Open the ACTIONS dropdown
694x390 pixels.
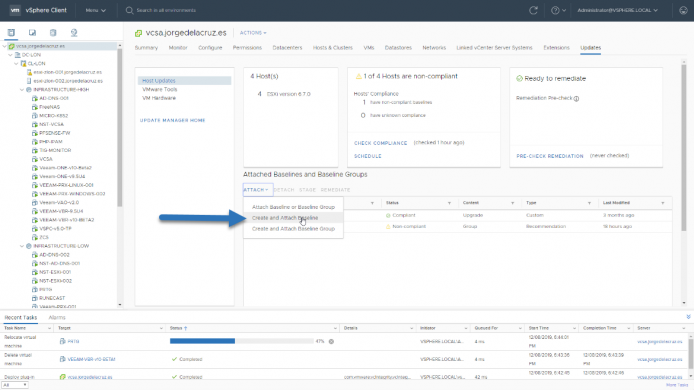pyautogui.click(x=253, y=33)
